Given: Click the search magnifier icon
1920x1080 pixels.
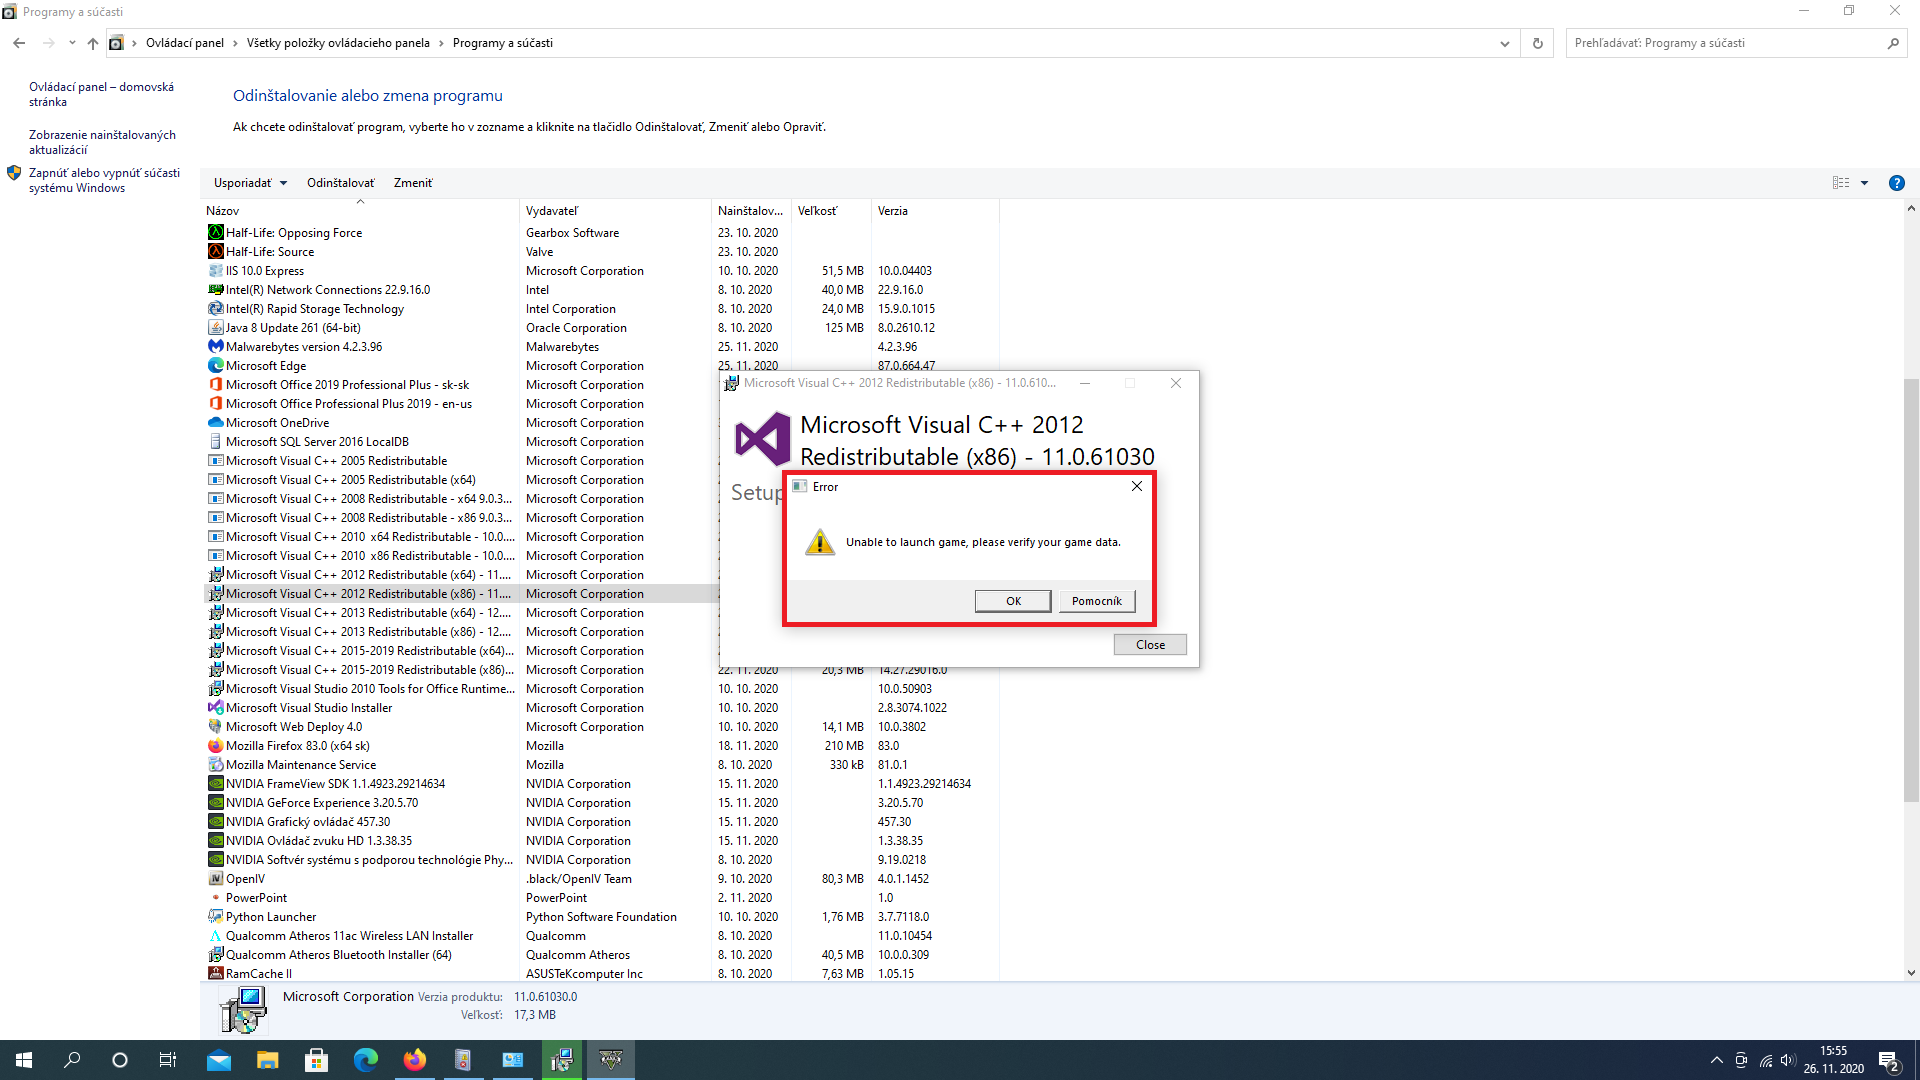Looking at the screenshot, I should coord(1893,43).
